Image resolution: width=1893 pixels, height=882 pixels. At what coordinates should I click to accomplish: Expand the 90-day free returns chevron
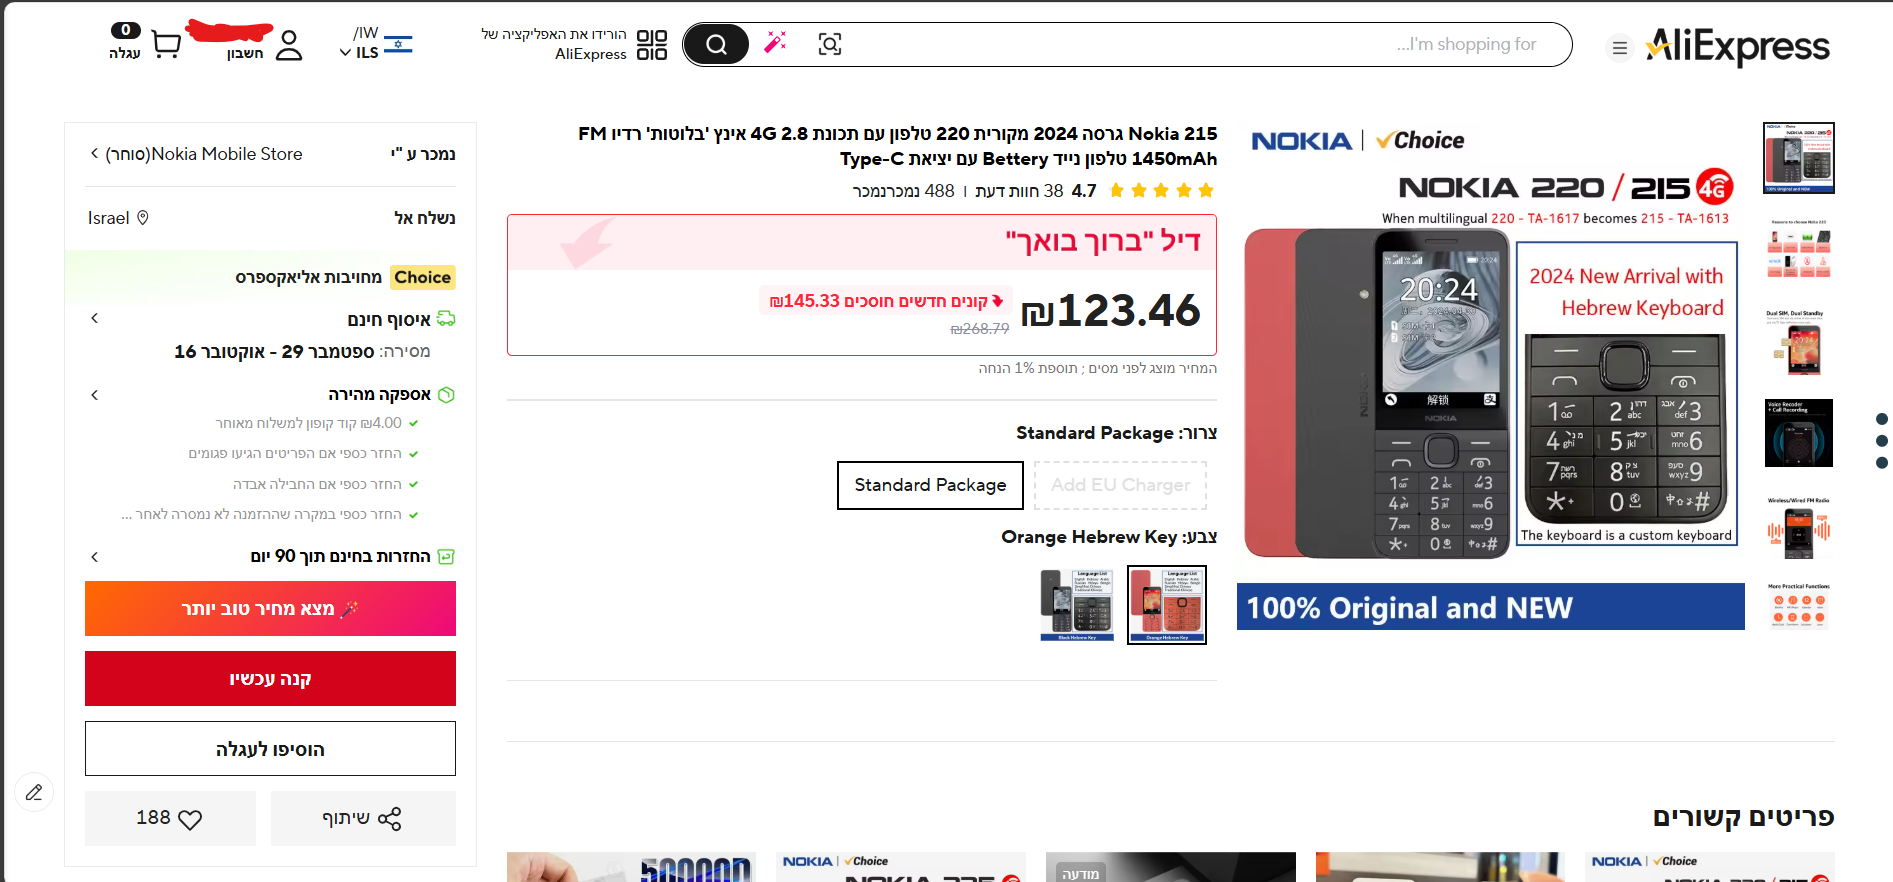95,557
